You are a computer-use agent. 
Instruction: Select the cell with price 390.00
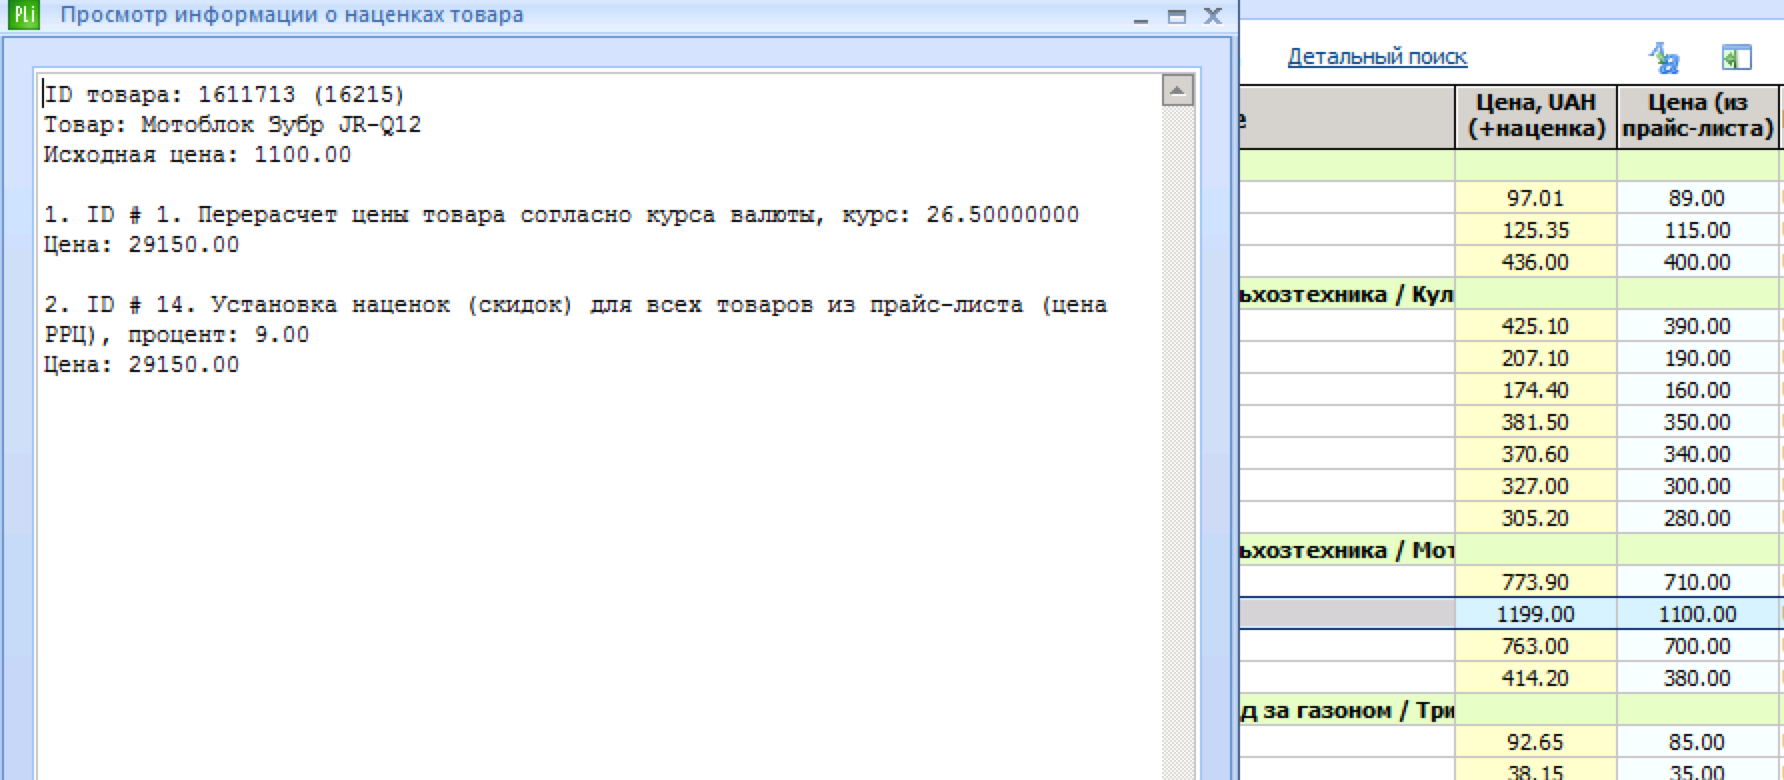[x=1698, y=326]
